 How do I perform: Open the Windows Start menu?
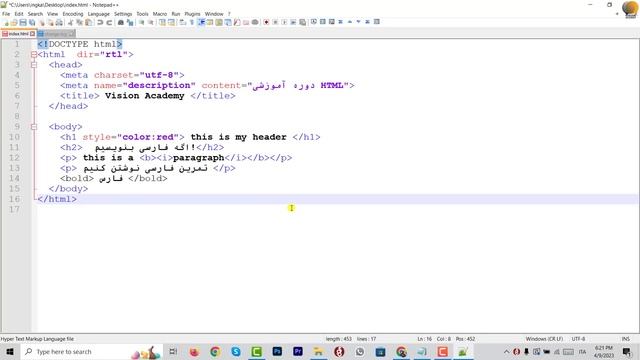(x=10, y=351)
